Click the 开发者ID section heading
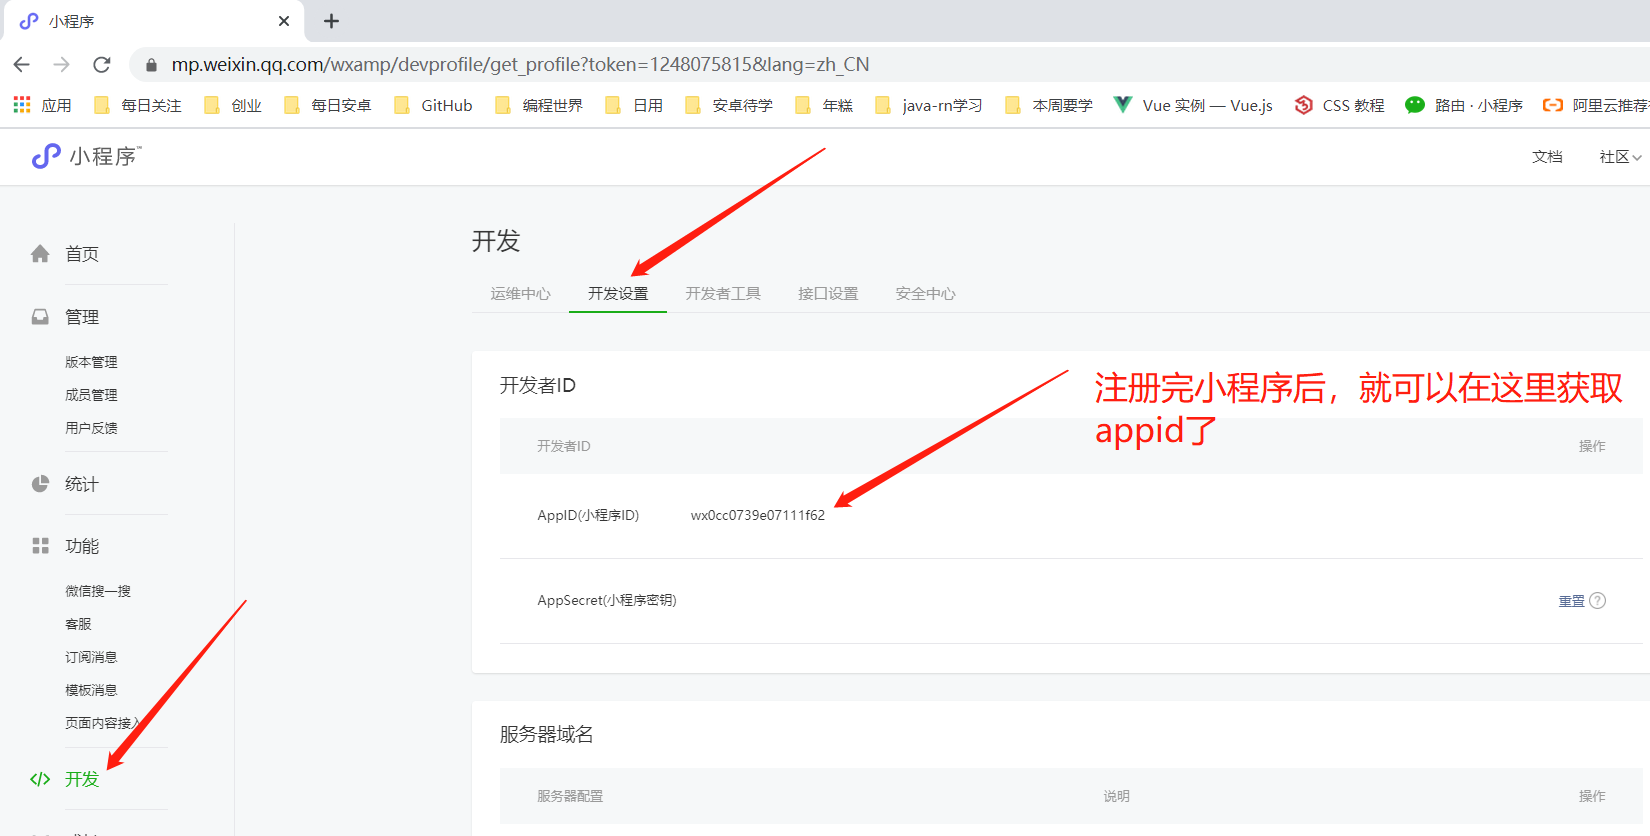This screenshot has height=836, width=1650. tap(538, 385)
